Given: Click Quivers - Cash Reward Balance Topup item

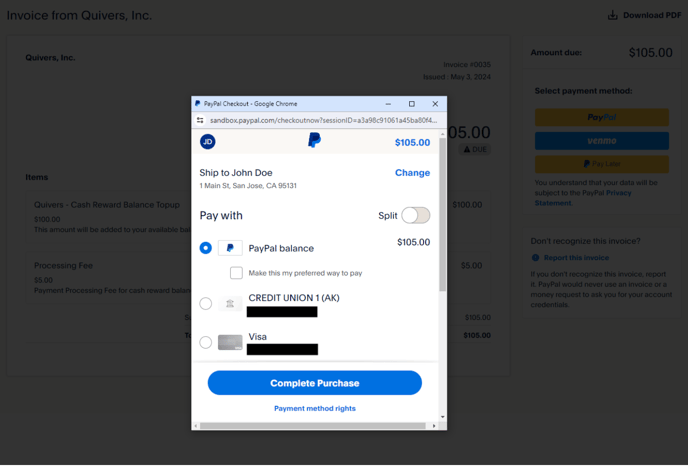Looking at the screenshot, I should [x=107, y=205].
